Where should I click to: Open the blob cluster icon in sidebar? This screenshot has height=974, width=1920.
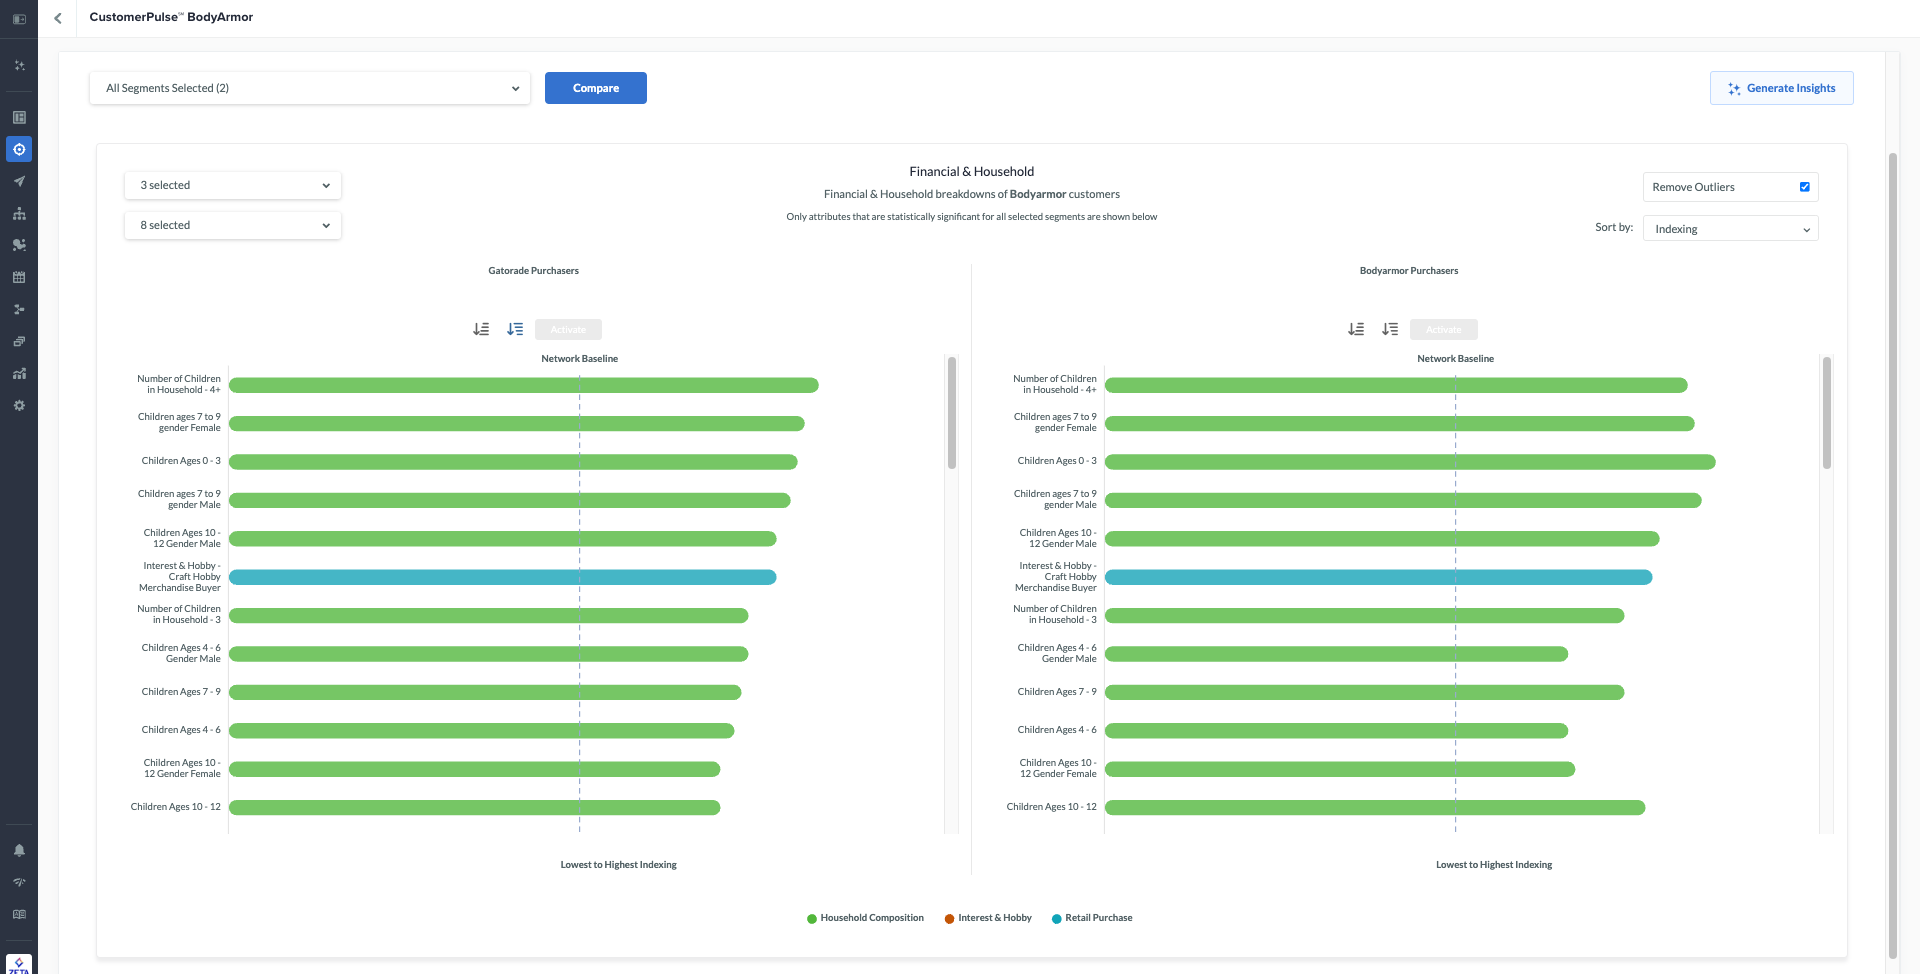(x=19, y=246)
